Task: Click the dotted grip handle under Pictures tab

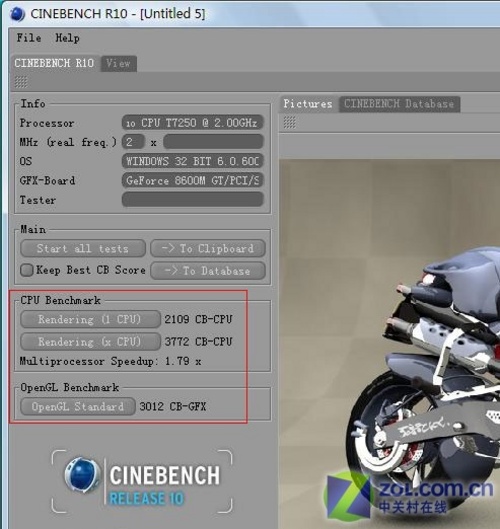Action: pos(289,122)
